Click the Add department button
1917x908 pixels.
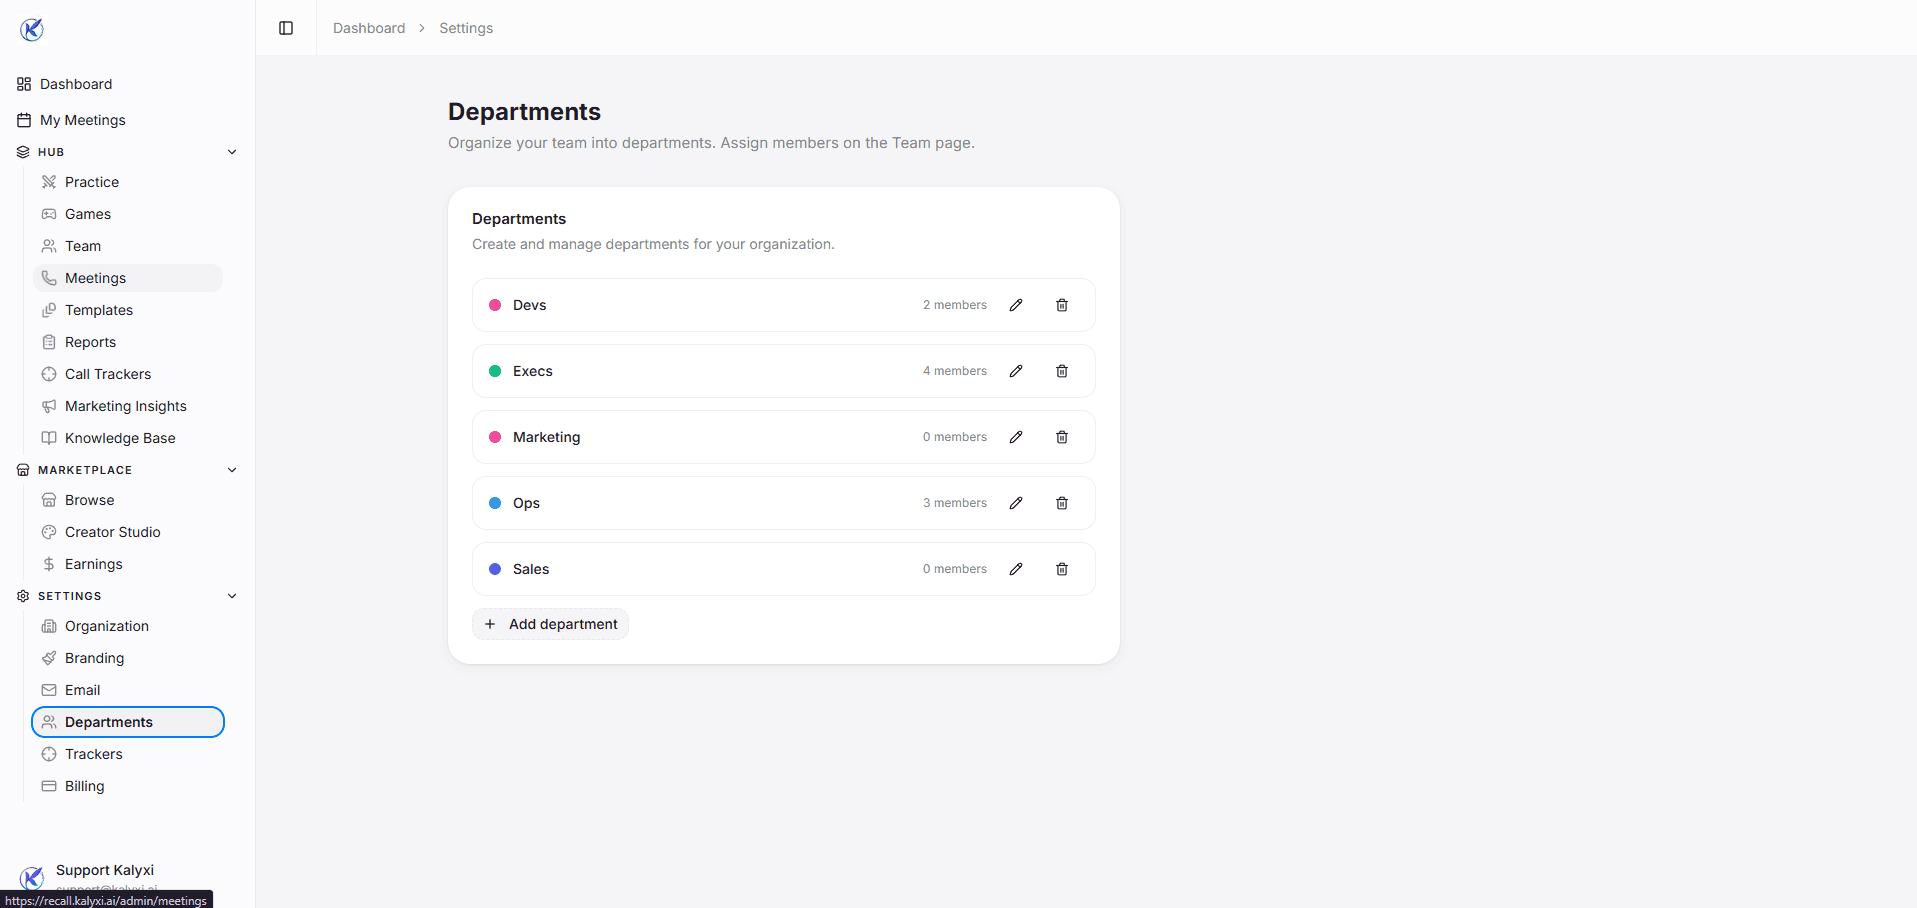[551, 624]
